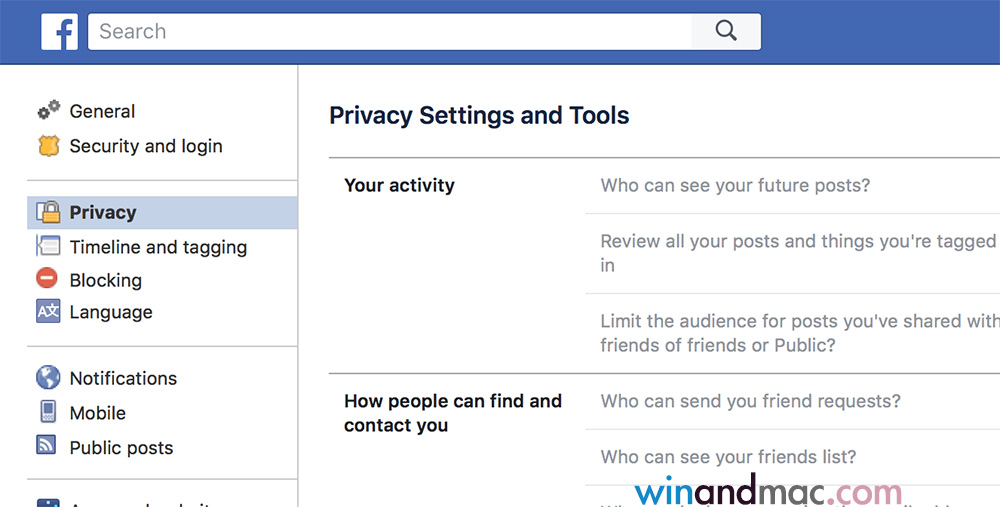Click the Mobile phone icon

pos(48,413)
